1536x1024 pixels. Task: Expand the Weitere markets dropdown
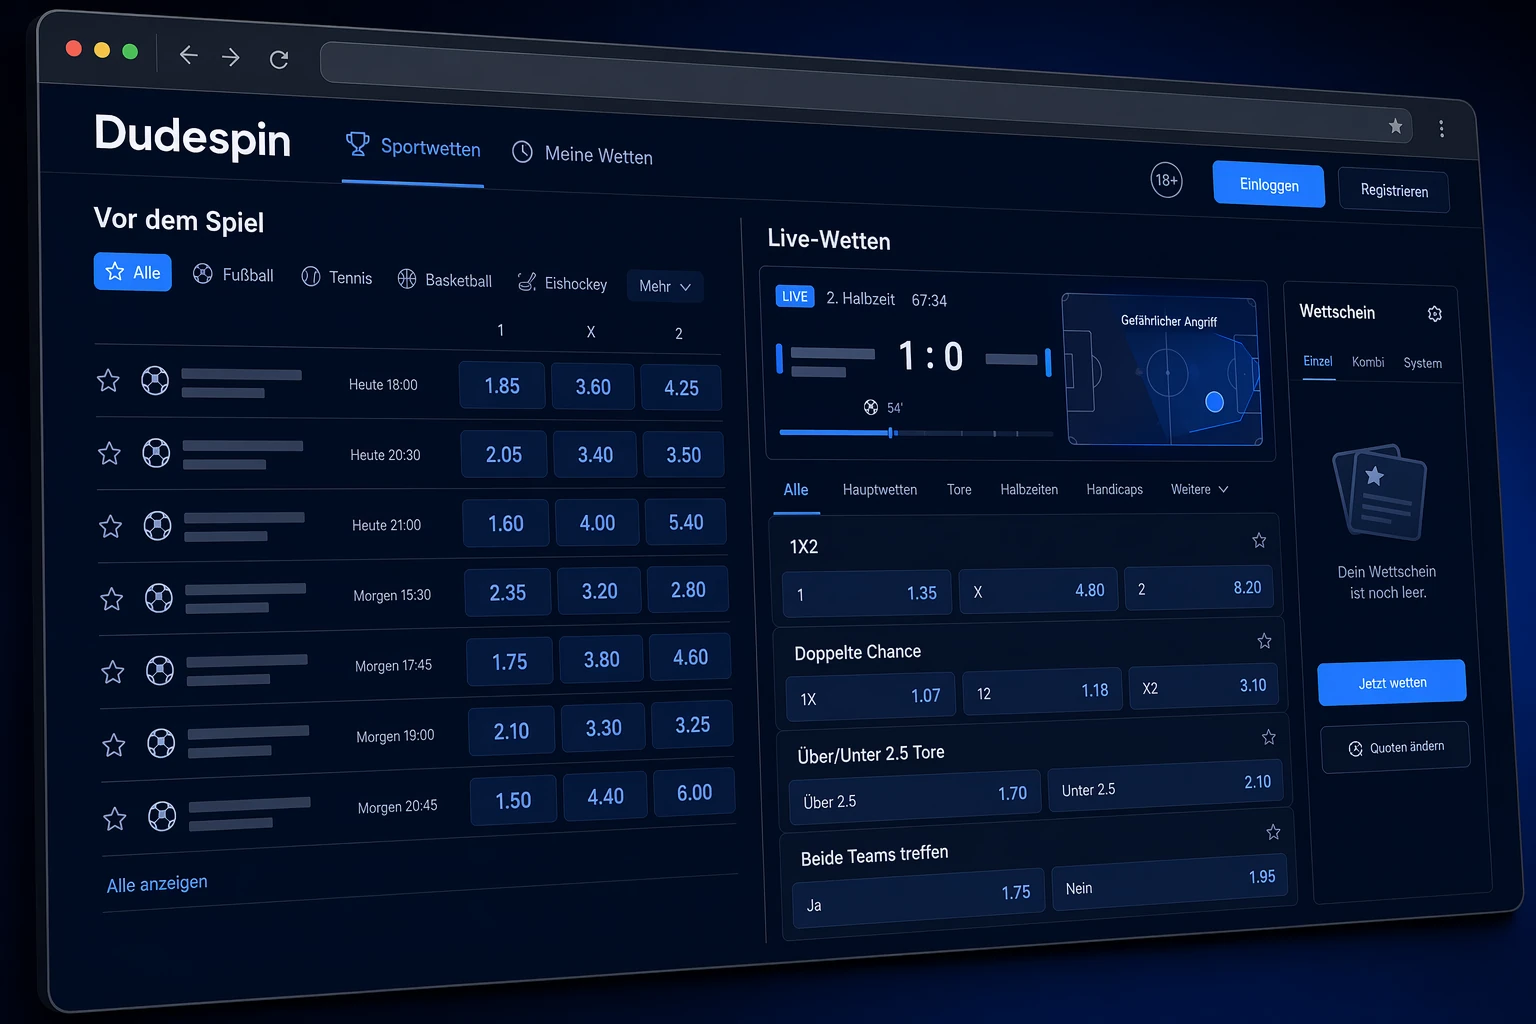tap(1200, 490)
